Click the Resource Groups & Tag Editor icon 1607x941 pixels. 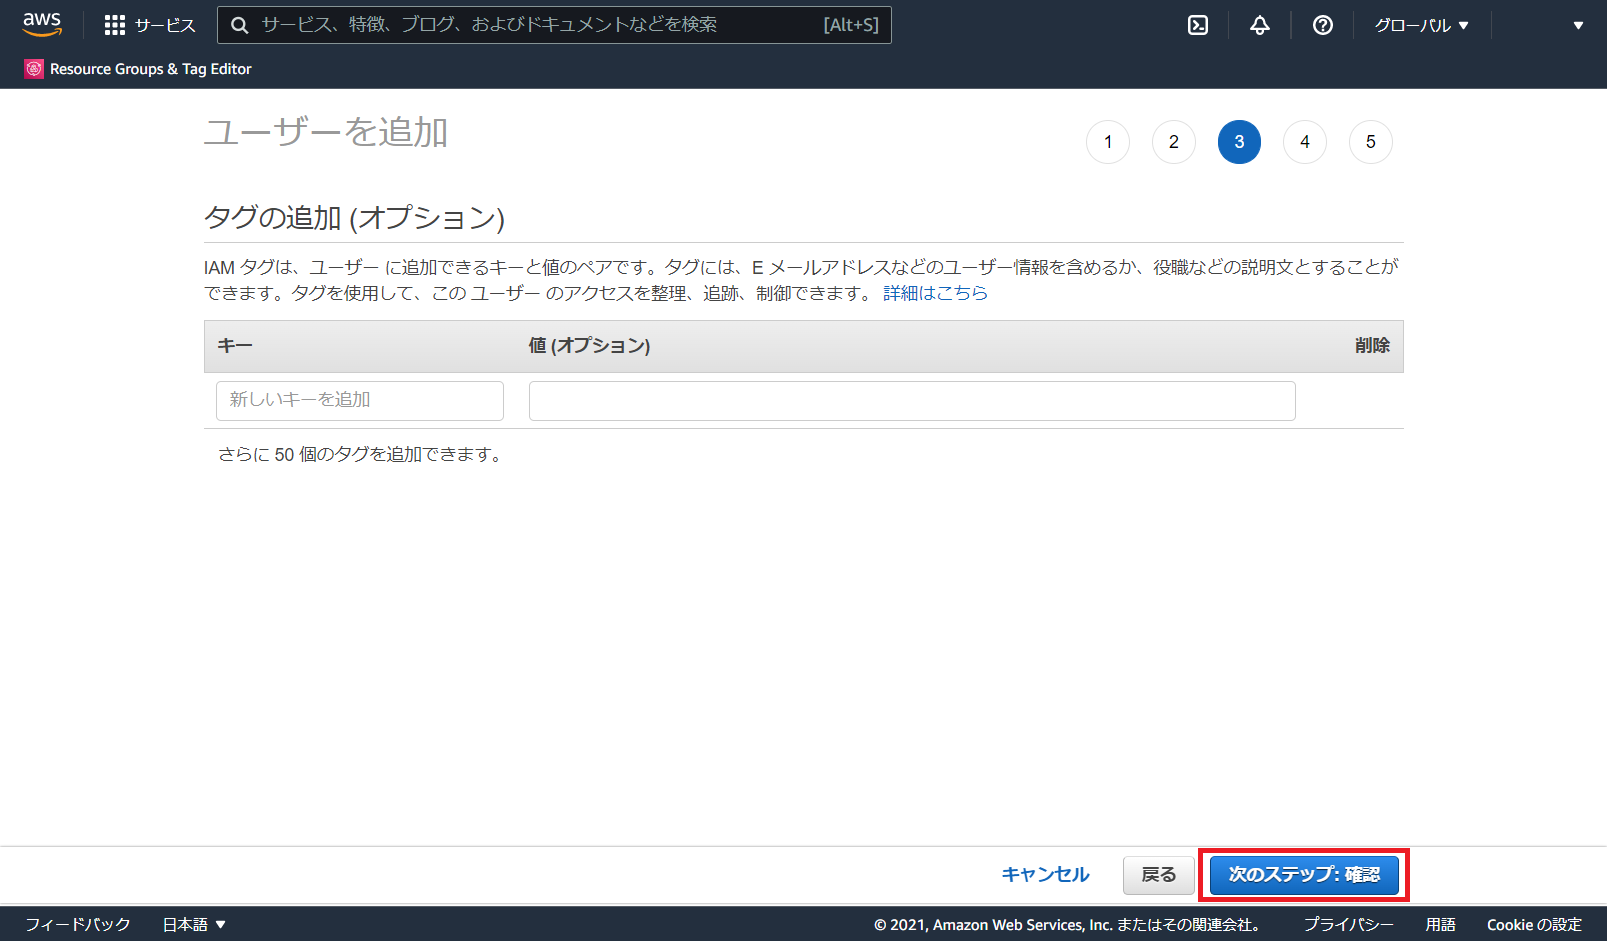(34, 69)
